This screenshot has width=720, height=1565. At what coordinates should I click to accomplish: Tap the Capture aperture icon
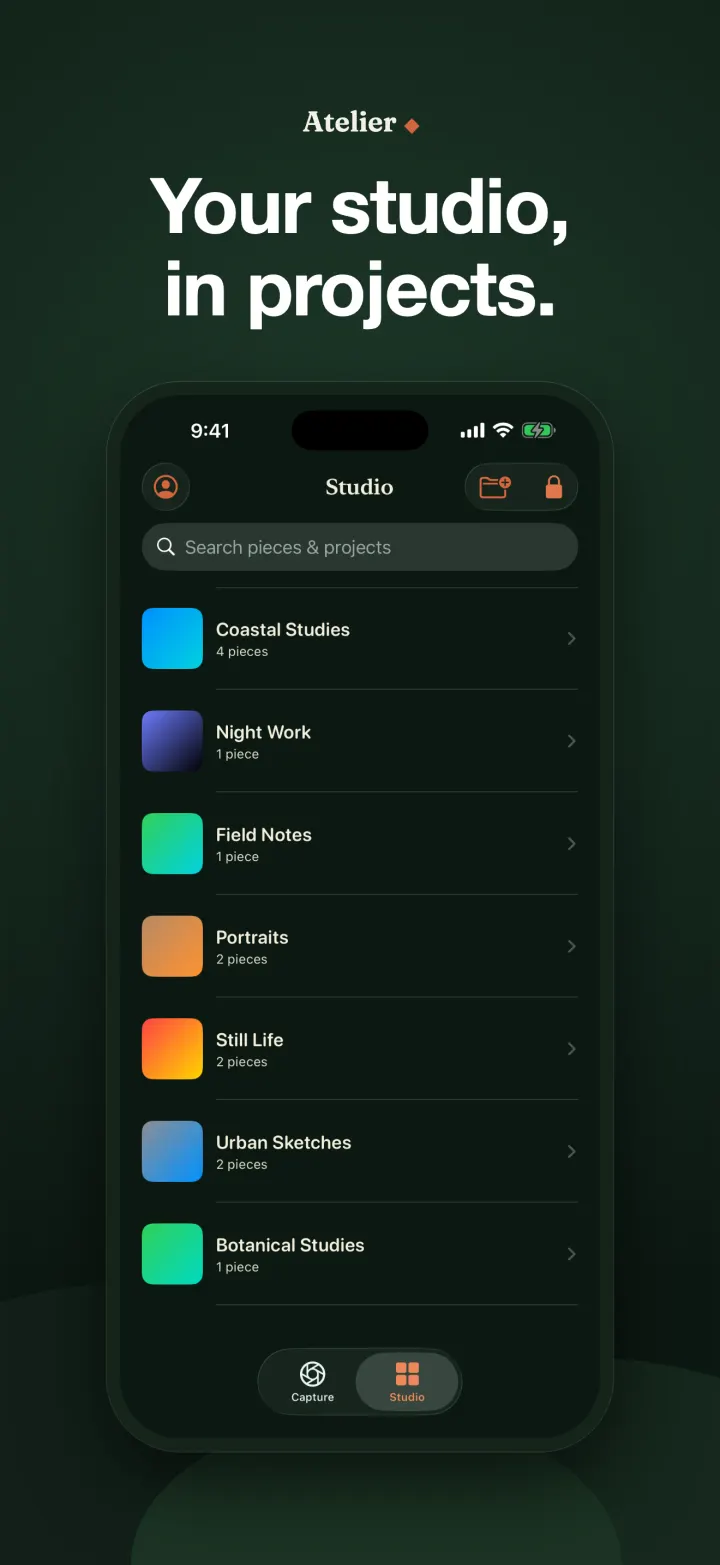point(313,1374)
